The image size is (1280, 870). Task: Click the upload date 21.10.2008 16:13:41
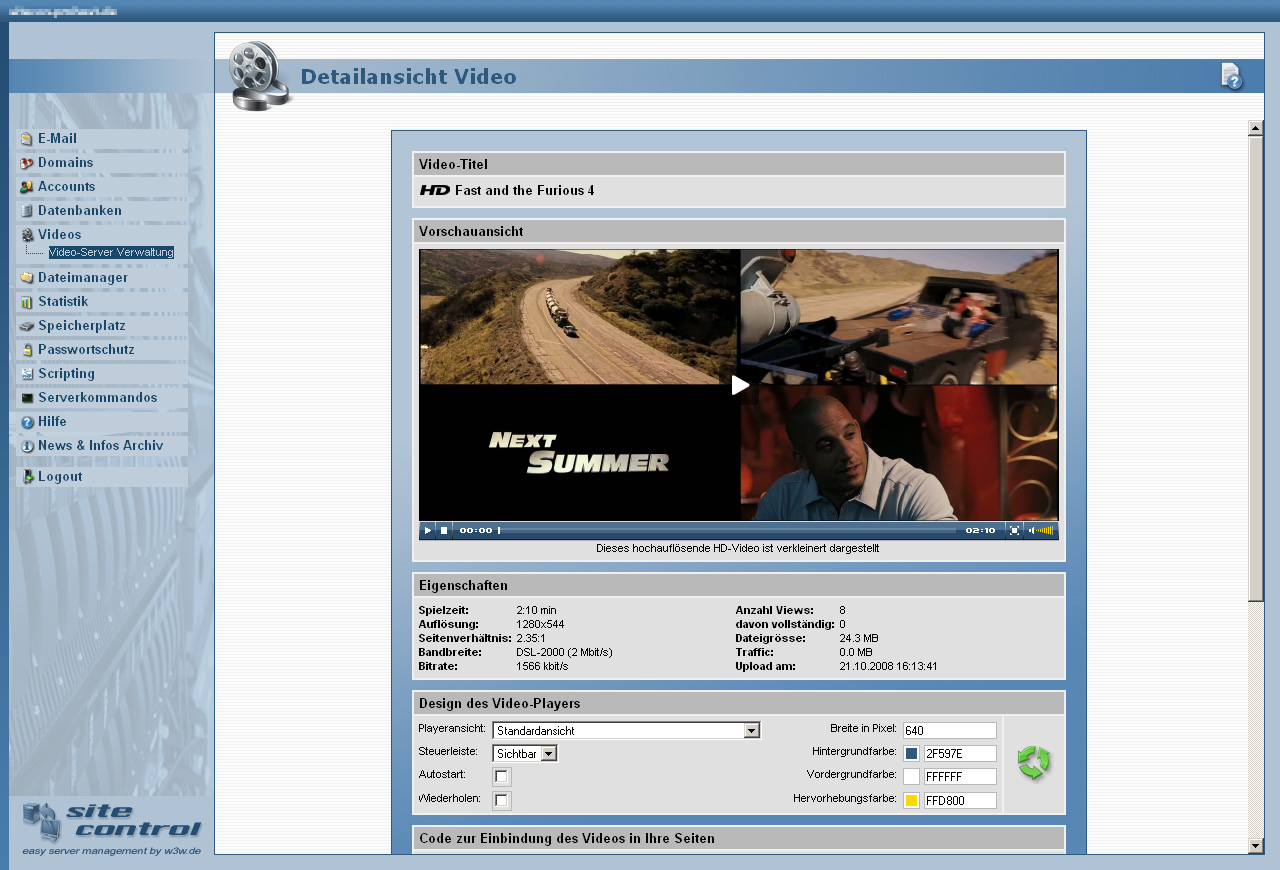point(888,666)
